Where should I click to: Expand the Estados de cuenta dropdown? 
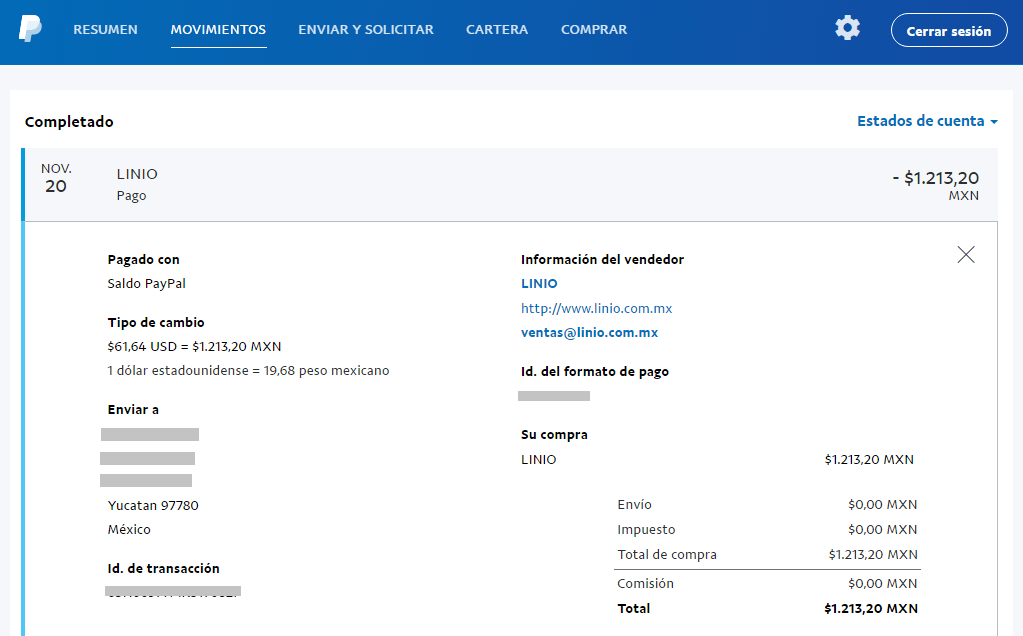[x=927, y=121]
